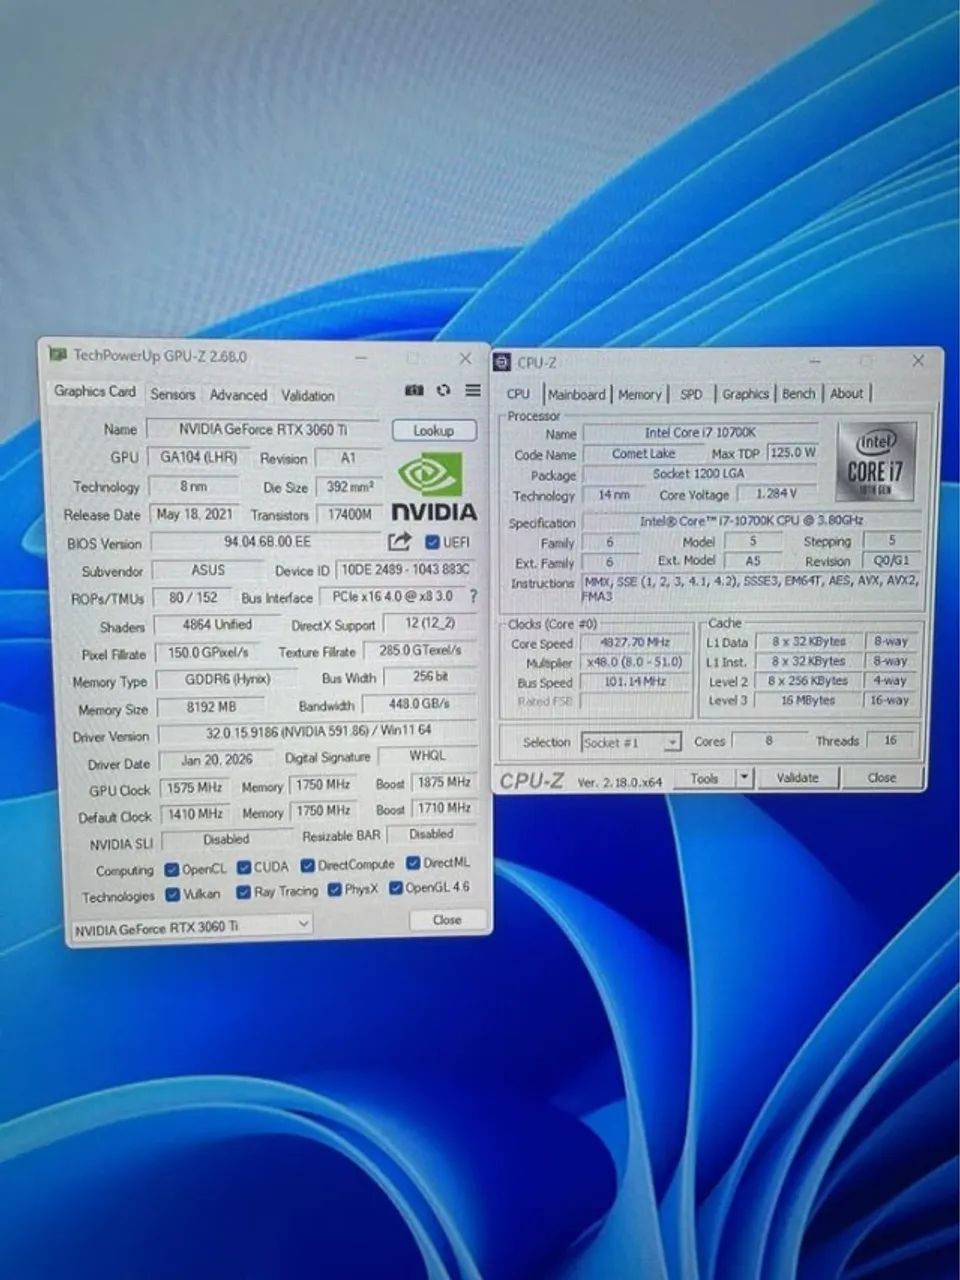Click the Max TDP 125.0 W field
Screen dimensions: 960x1280
tap(792, 453)
